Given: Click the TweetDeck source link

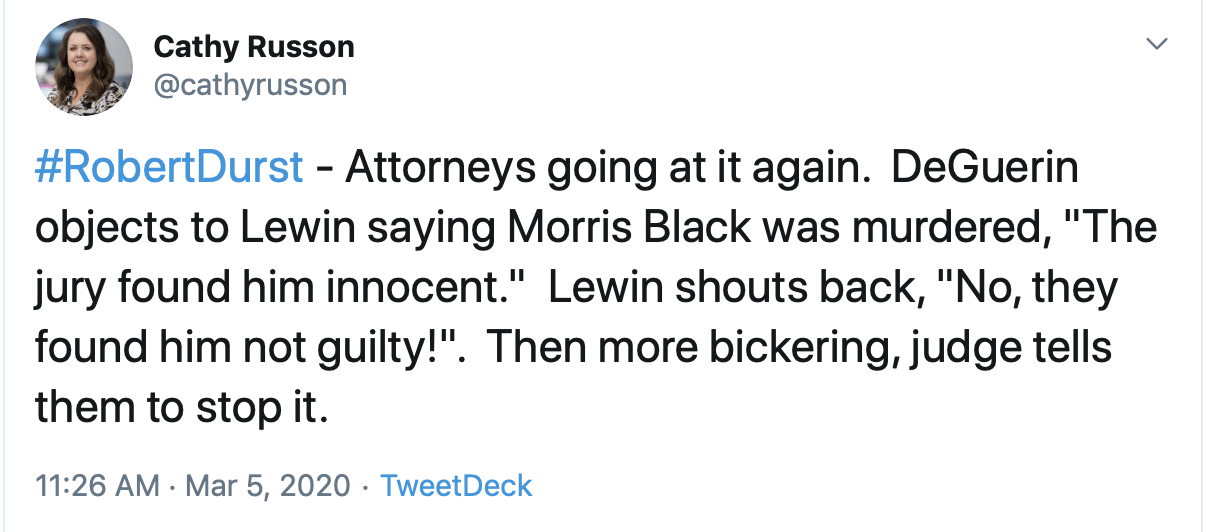Looking at the screenshot, I should click(x=457, y=486).
